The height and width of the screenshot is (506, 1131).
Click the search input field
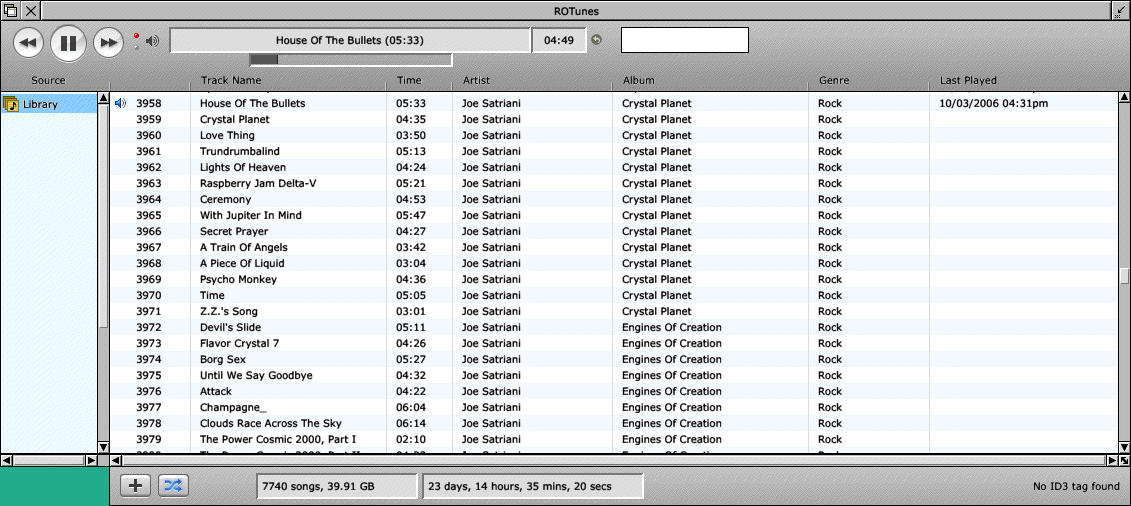(685, 40)
